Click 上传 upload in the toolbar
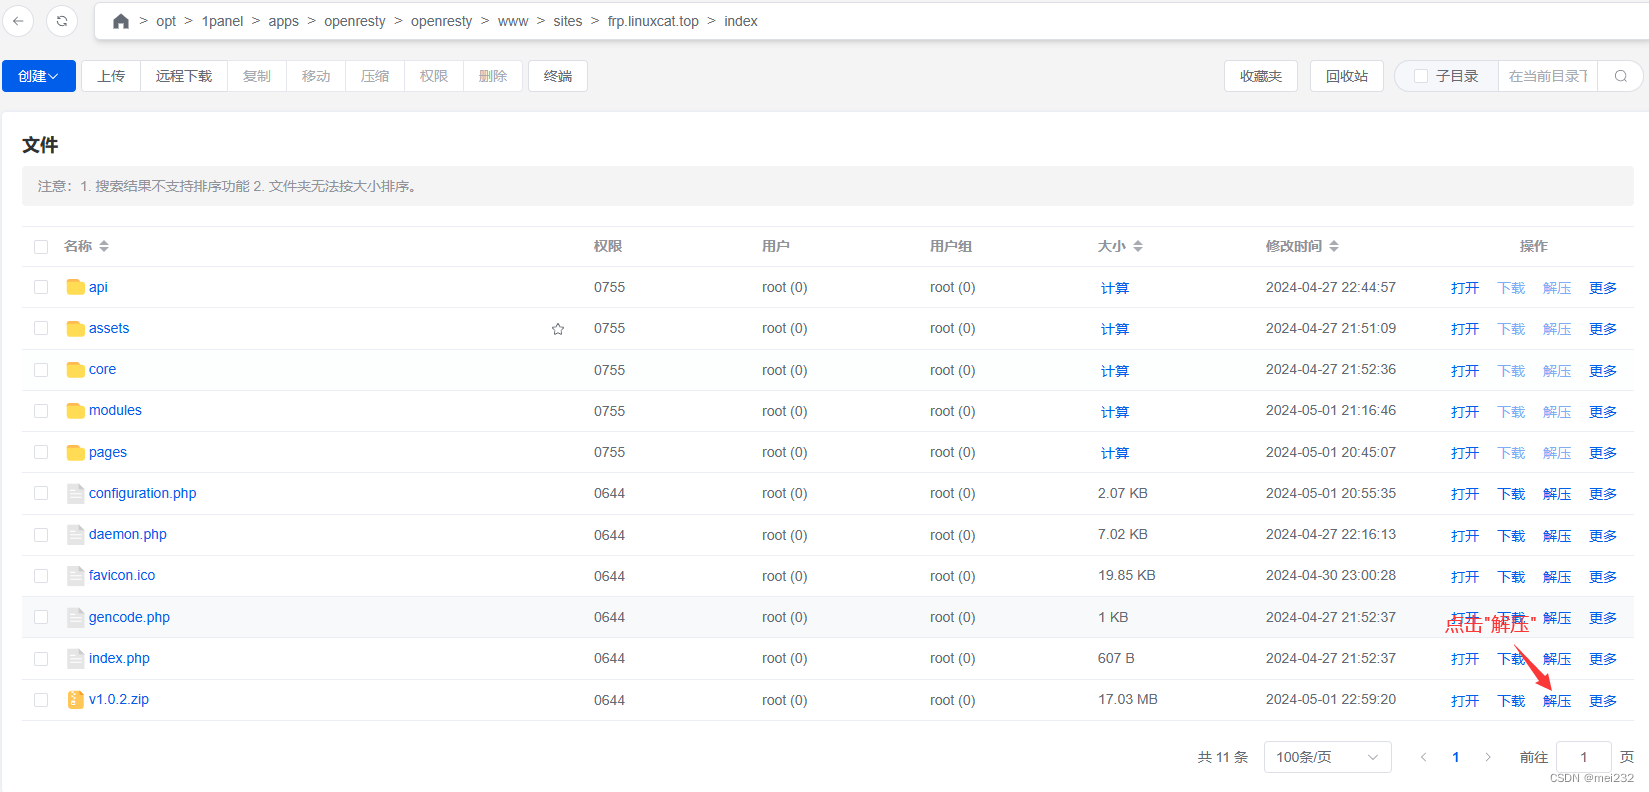1649x792 pixels. coord(111,76)
